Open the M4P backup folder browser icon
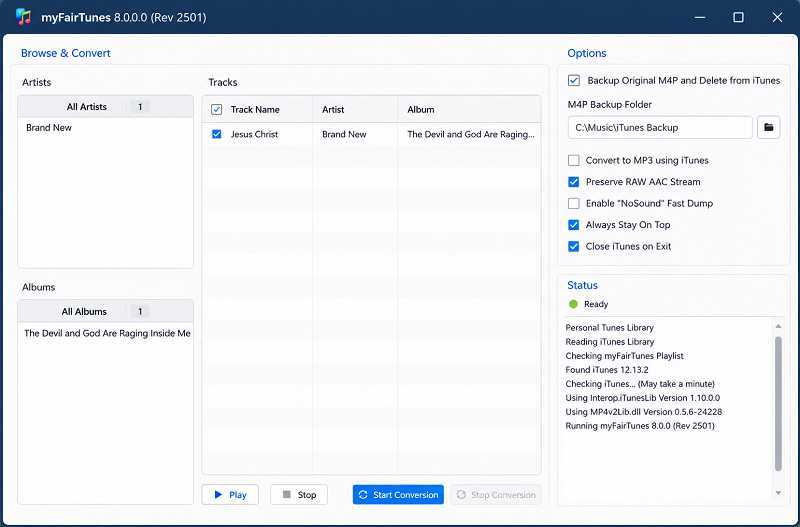This screenshot has width=800, height=527. pos(768,128)
